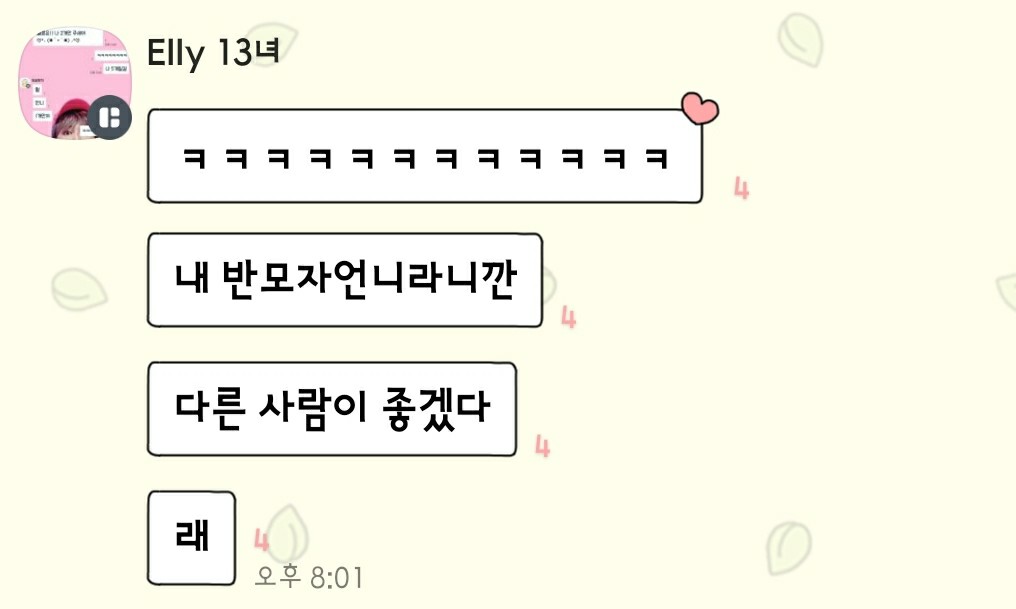Click partial leaf at far right edge

(x=1006, y=292)
